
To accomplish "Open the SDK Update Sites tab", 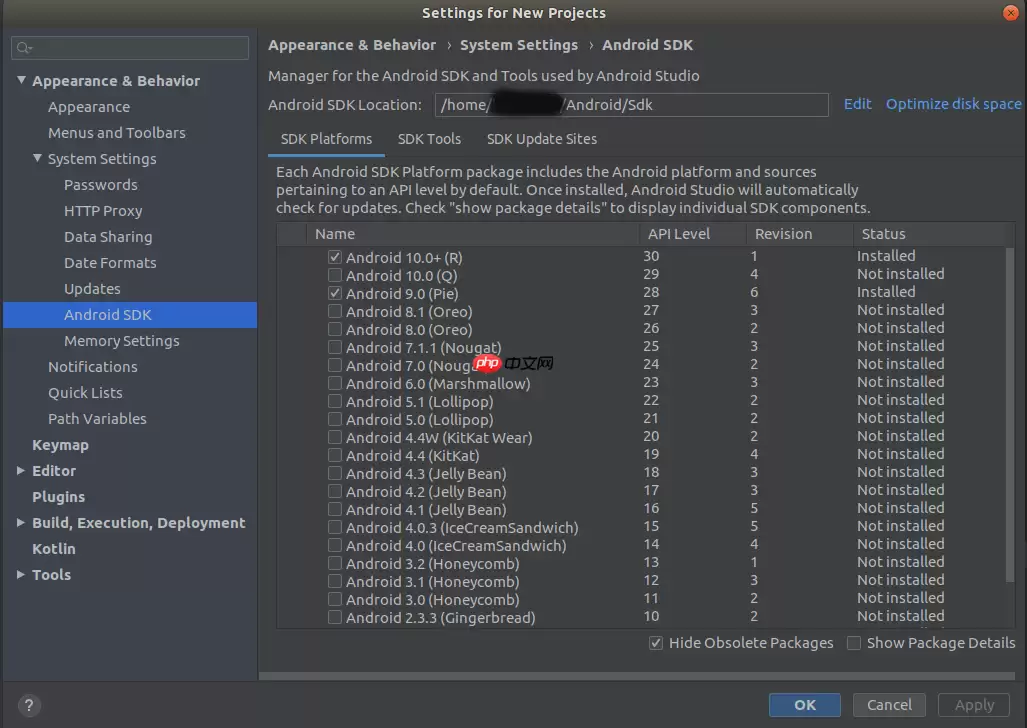I will 541,139.
